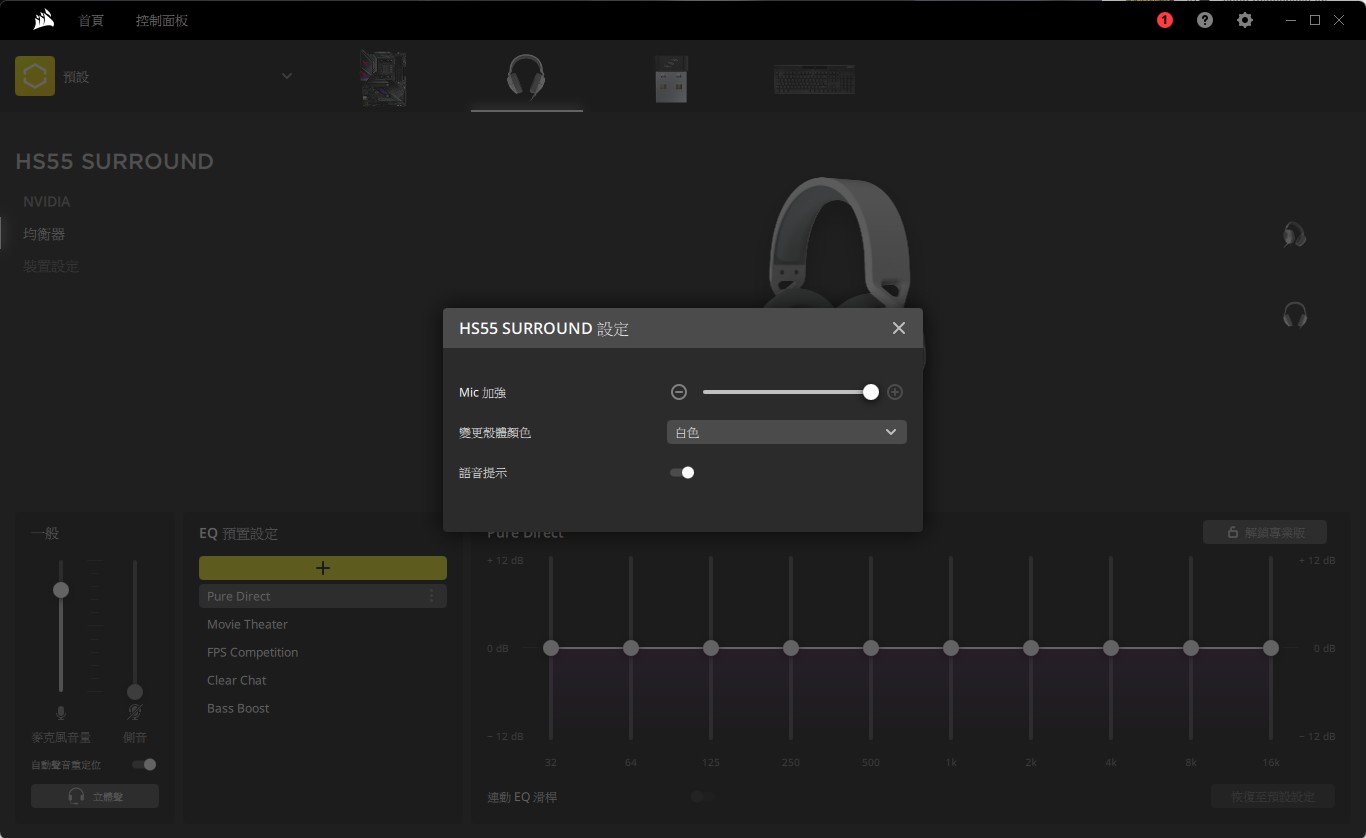Click the 4k EQ band handle
Image resolution: width=1366 pixels, height=838 pixels.
point(1111,648)
